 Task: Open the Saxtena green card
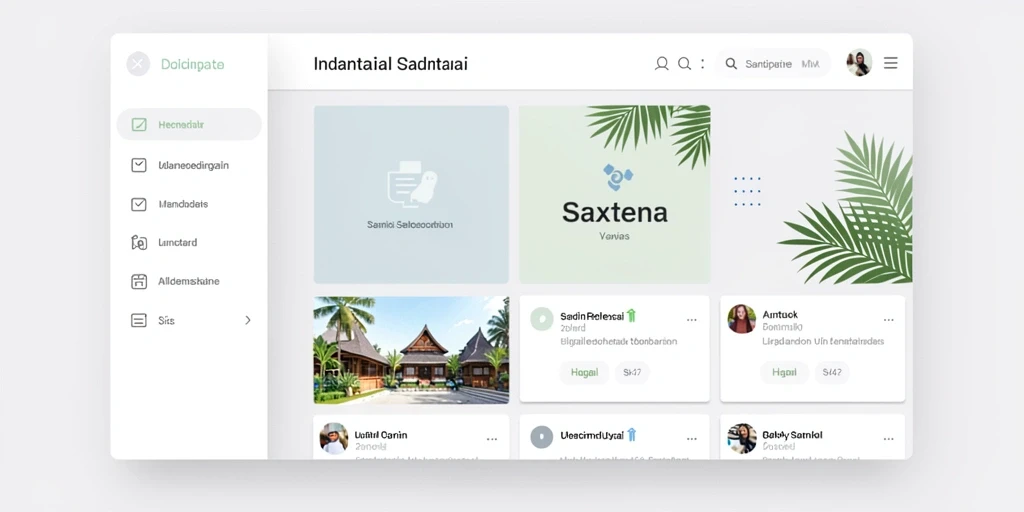tap(615, 195)
